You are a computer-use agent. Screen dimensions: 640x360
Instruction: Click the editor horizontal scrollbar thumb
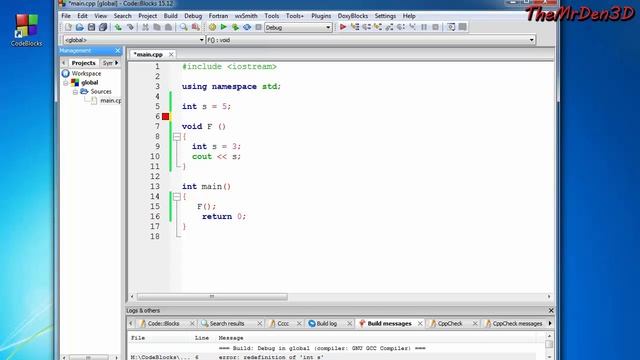coord(212,297)
